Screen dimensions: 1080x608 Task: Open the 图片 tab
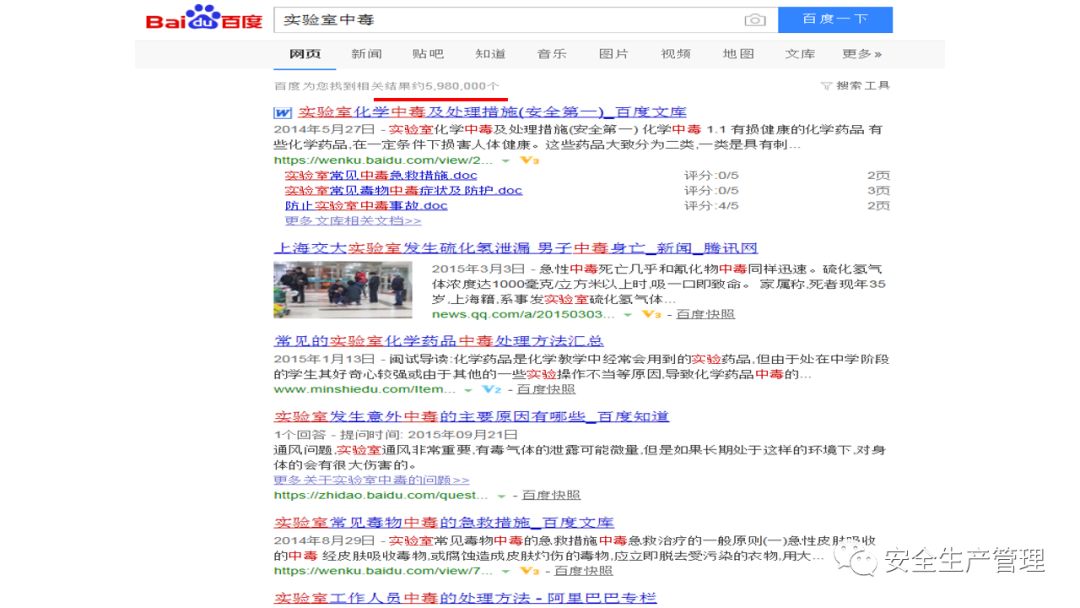click(614, 54)
